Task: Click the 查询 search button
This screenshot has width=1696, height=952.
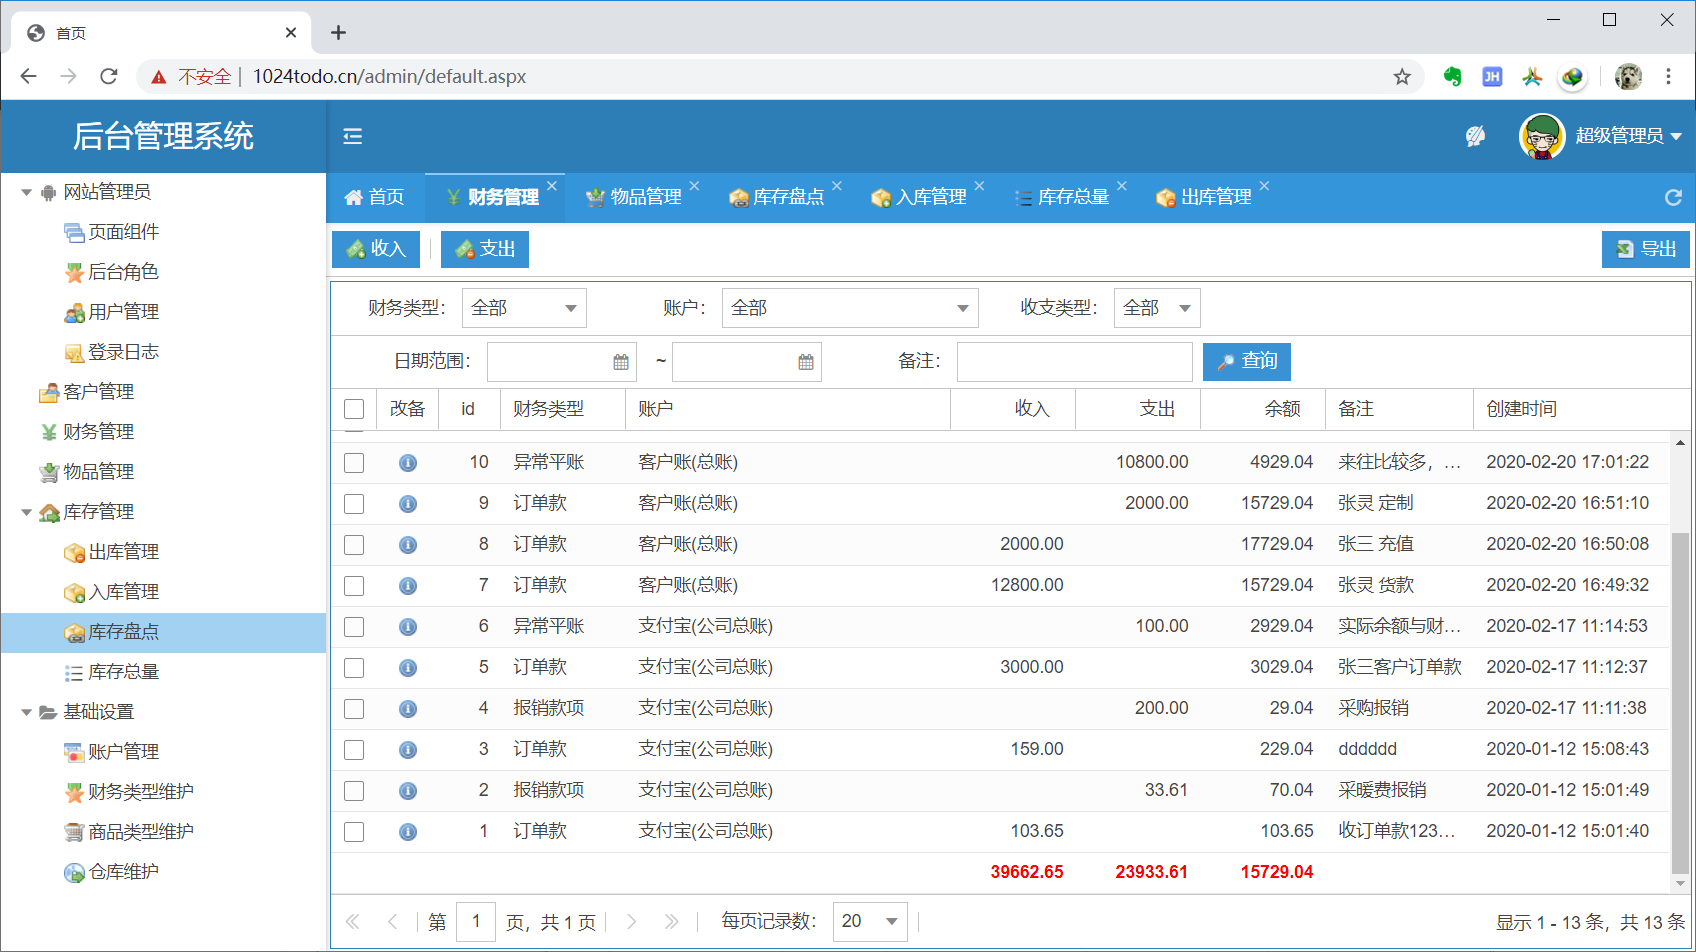Action: pos(1247,361)
